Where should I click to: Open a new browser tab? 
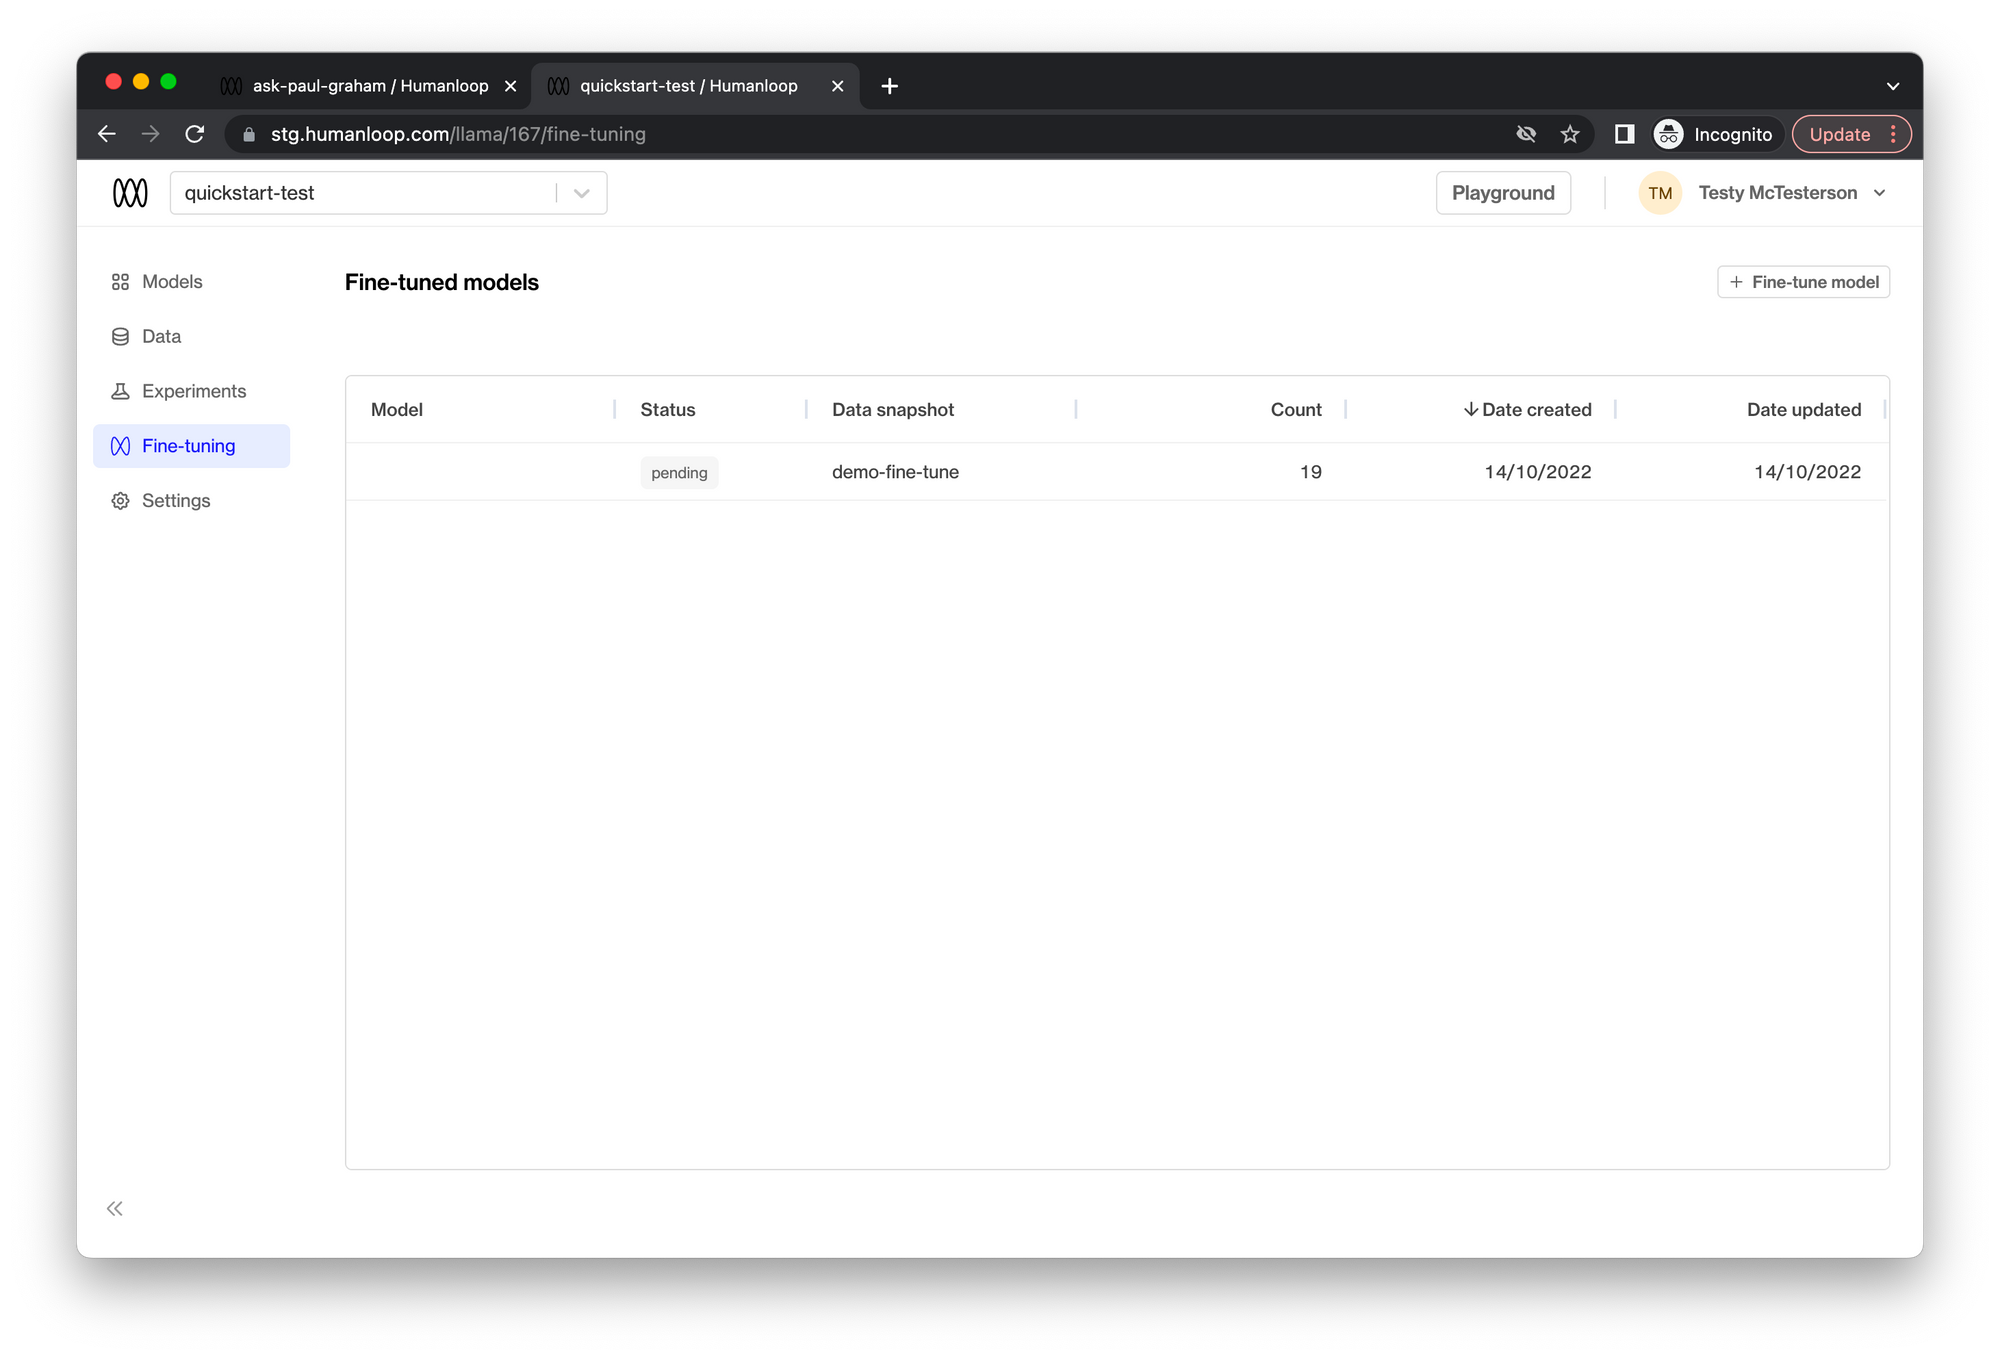[890, 86]
